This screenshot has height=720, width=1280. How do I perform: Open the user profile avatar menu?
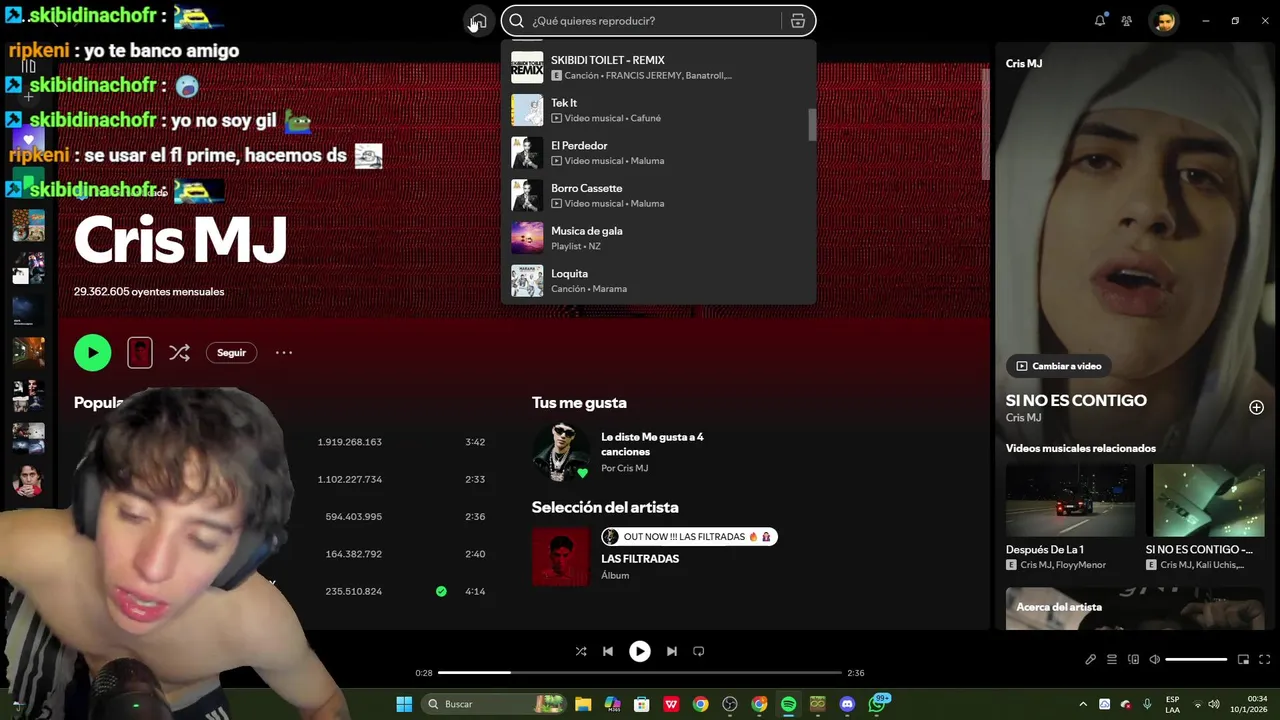coord(1164,21)
